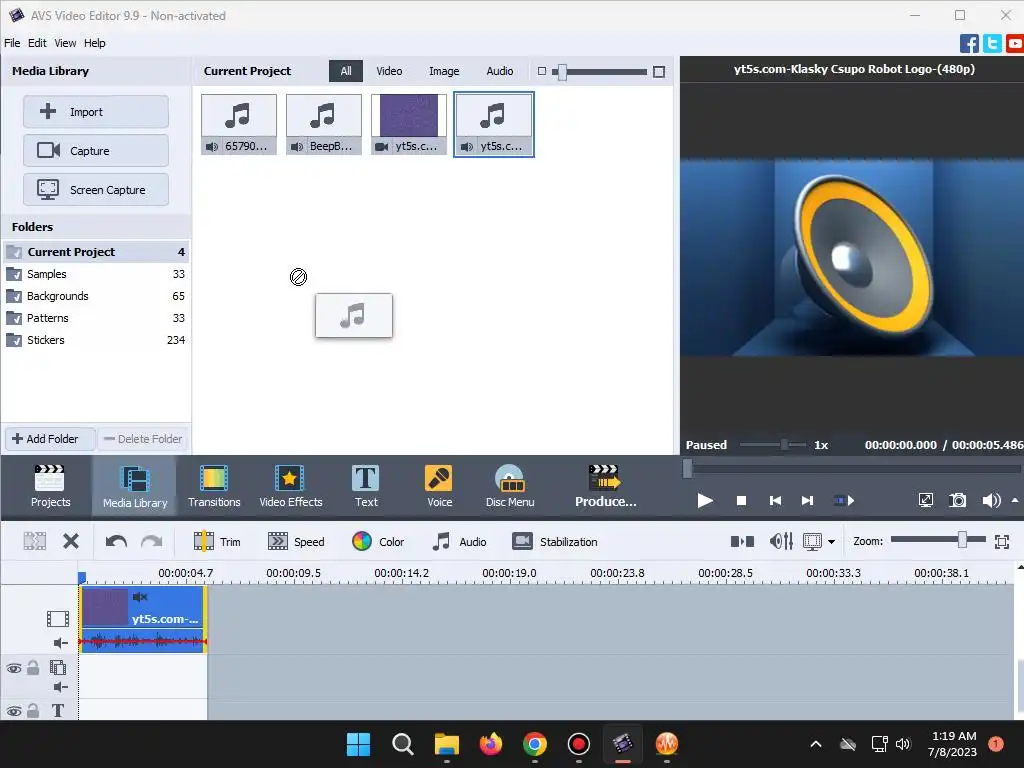This screenshot has width=1024, height=768.
Task: Open the Stickers folder
Action: 95,340
